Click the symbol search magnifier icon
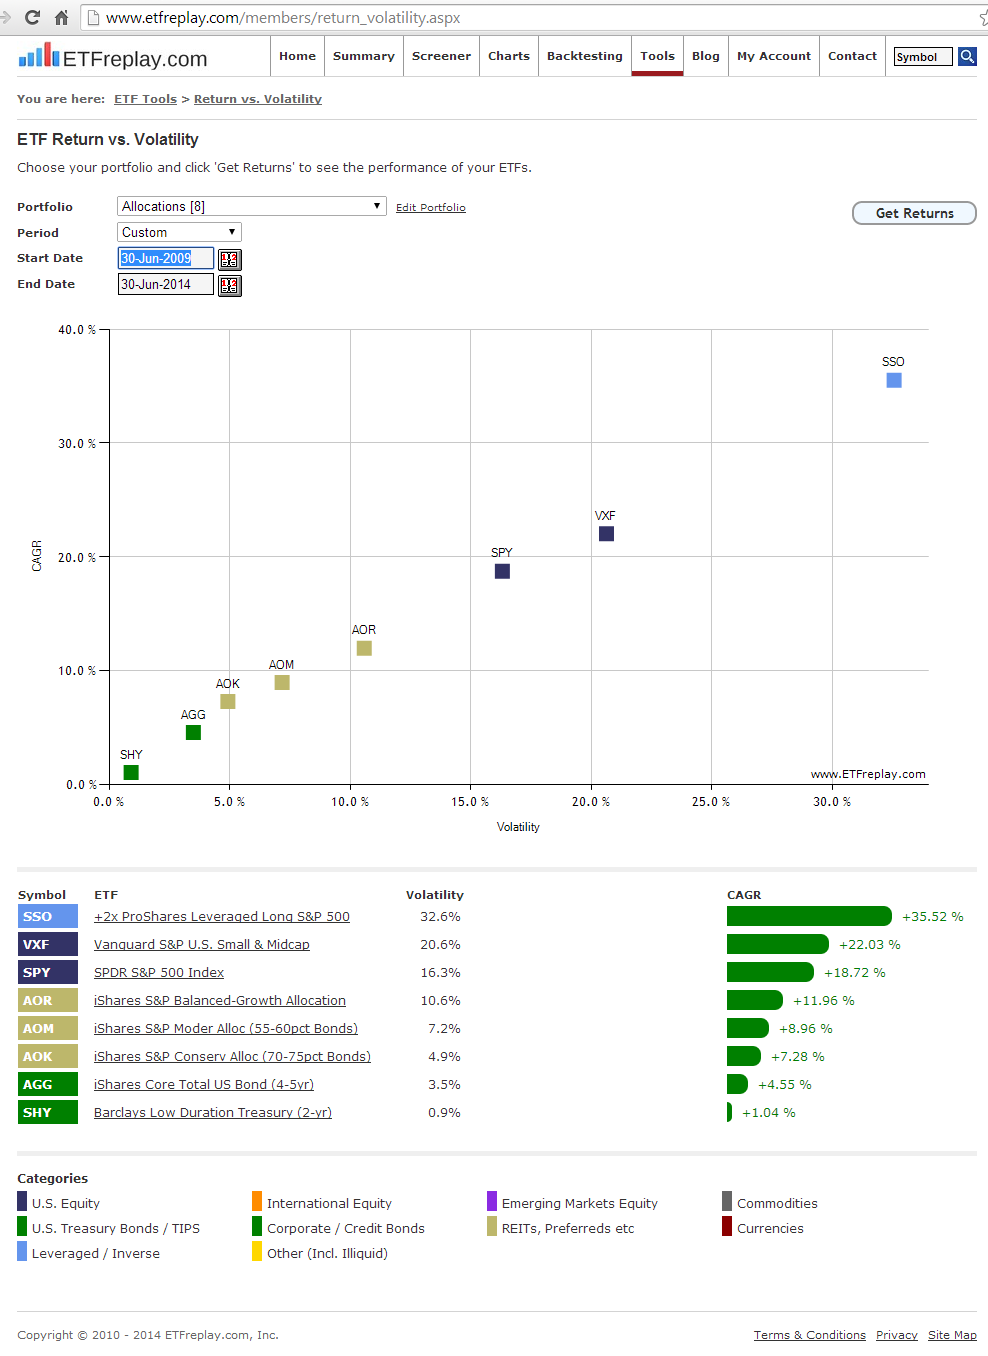Screen dimensions: 988x1356 [967, 56]
